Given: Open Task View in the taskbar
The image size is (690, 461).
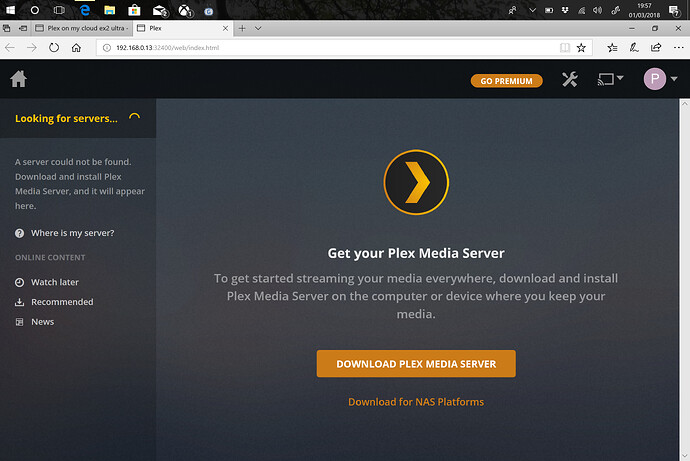Looking at the screenshot, I should point(59,10).
